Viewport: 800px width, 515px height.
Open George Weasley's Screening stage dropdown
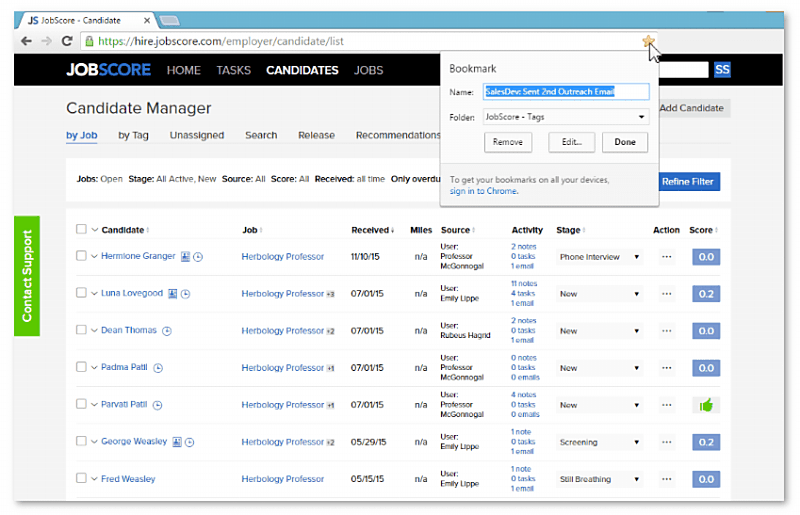(x=599, y=442)
